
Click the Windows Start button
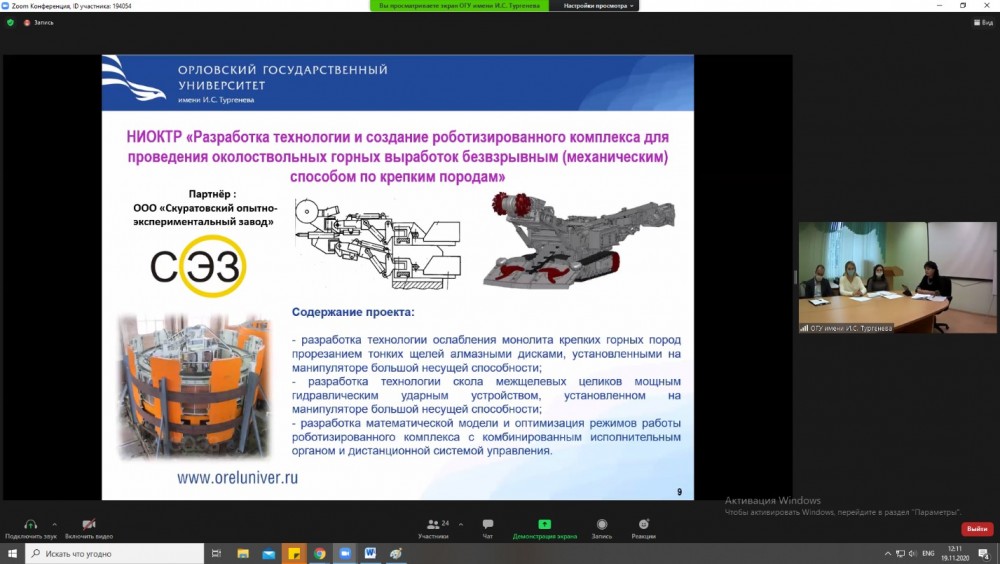[12, 553]
